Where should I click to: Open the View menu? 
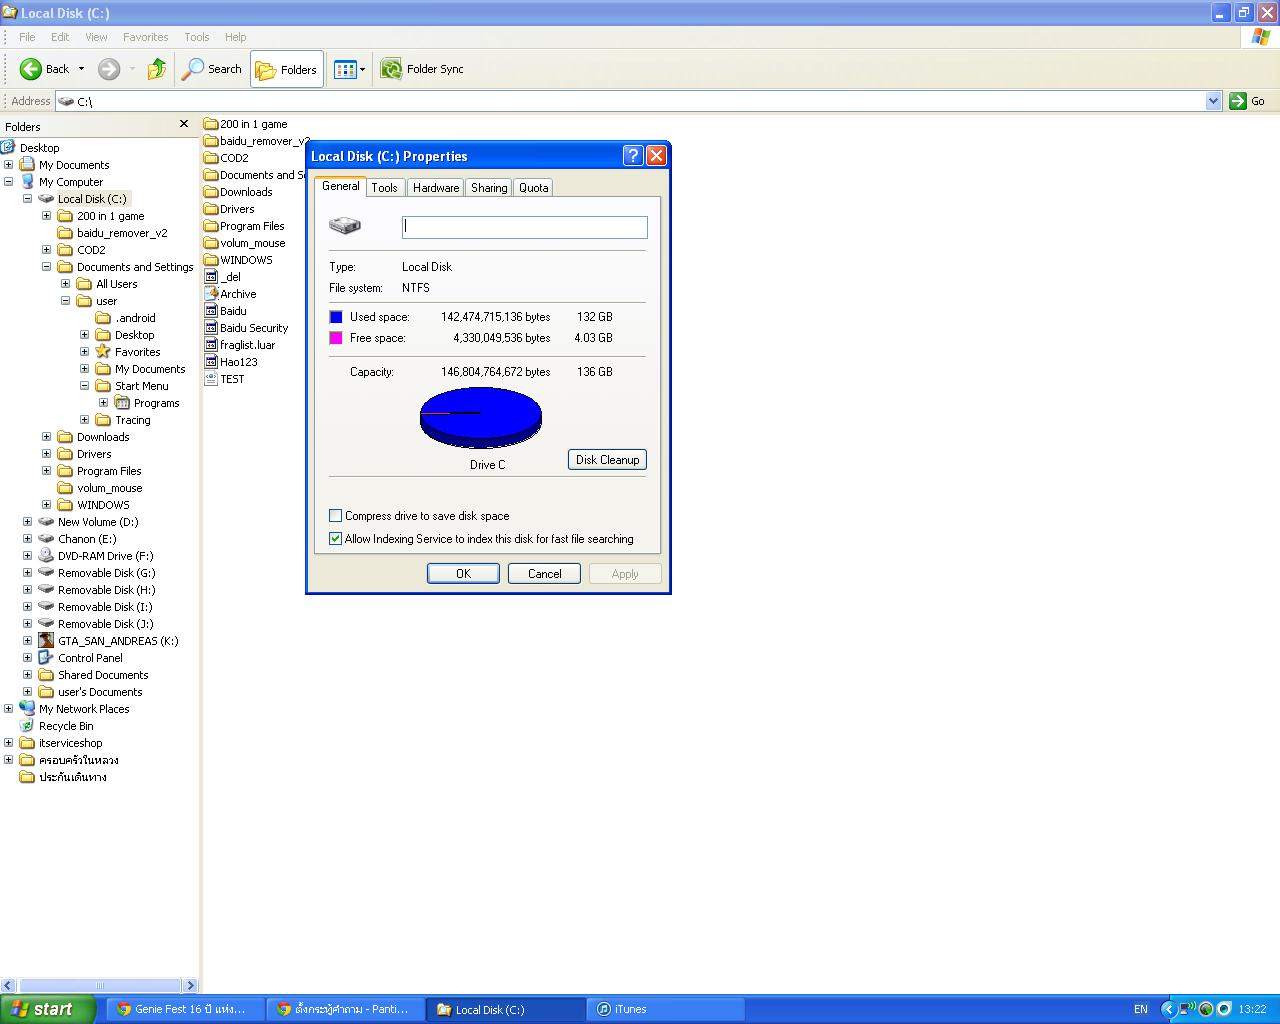tap(96, 37)
